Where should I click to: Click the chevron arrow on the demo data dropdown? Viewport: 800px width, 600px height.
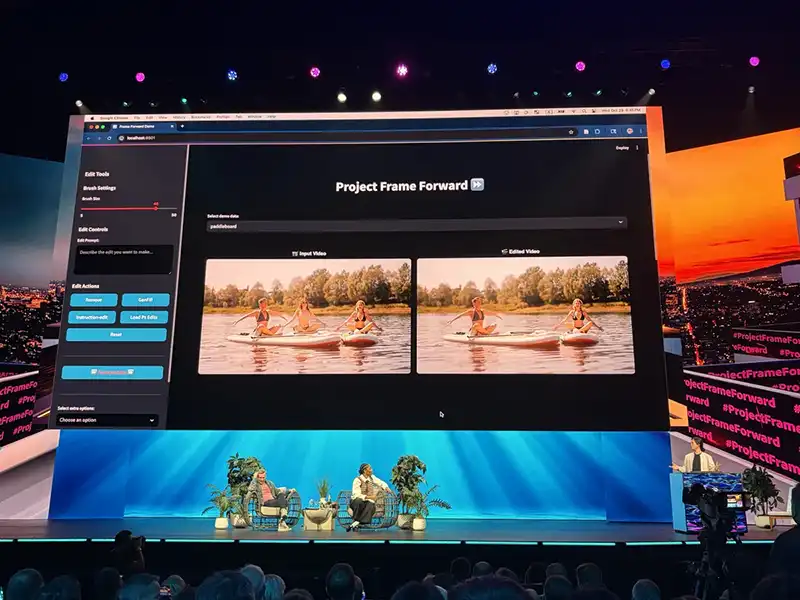[620, 223]
